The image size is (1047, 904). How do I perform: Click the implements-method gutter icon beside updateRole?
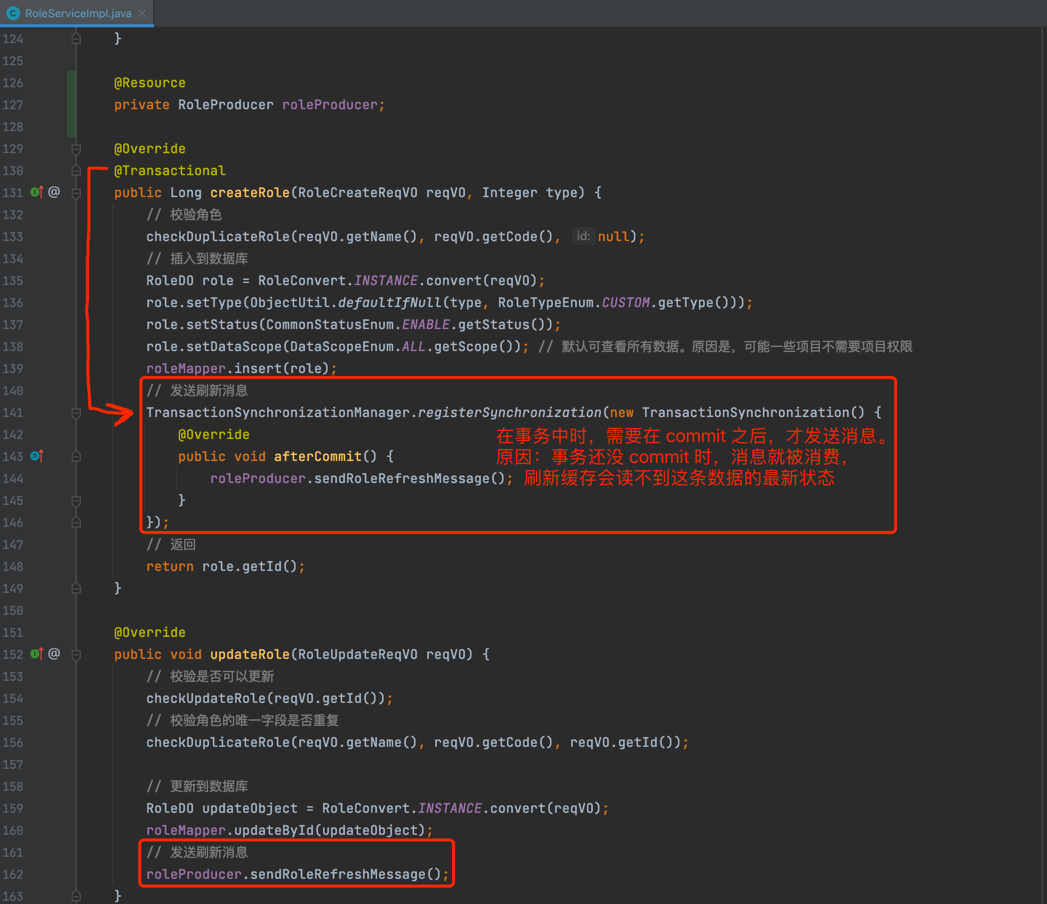[36, 654]
